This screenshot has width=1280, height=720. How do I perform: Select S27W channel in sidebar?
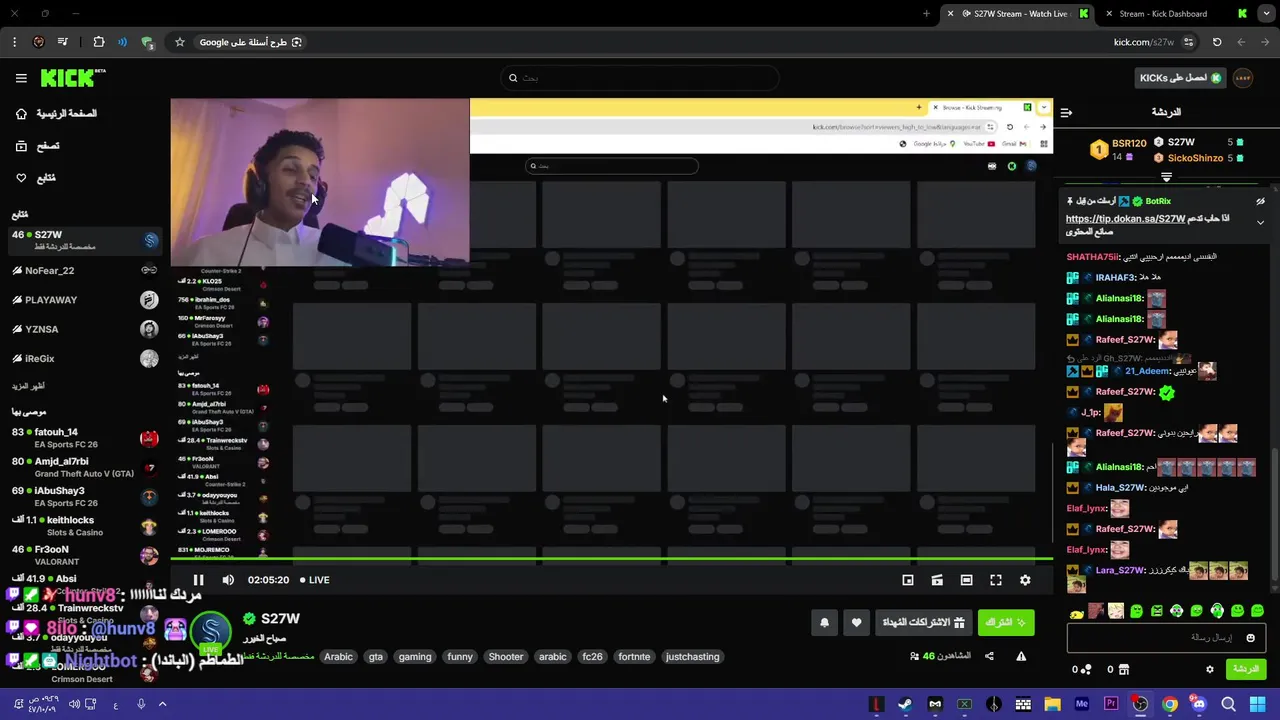tap(85, 240)
